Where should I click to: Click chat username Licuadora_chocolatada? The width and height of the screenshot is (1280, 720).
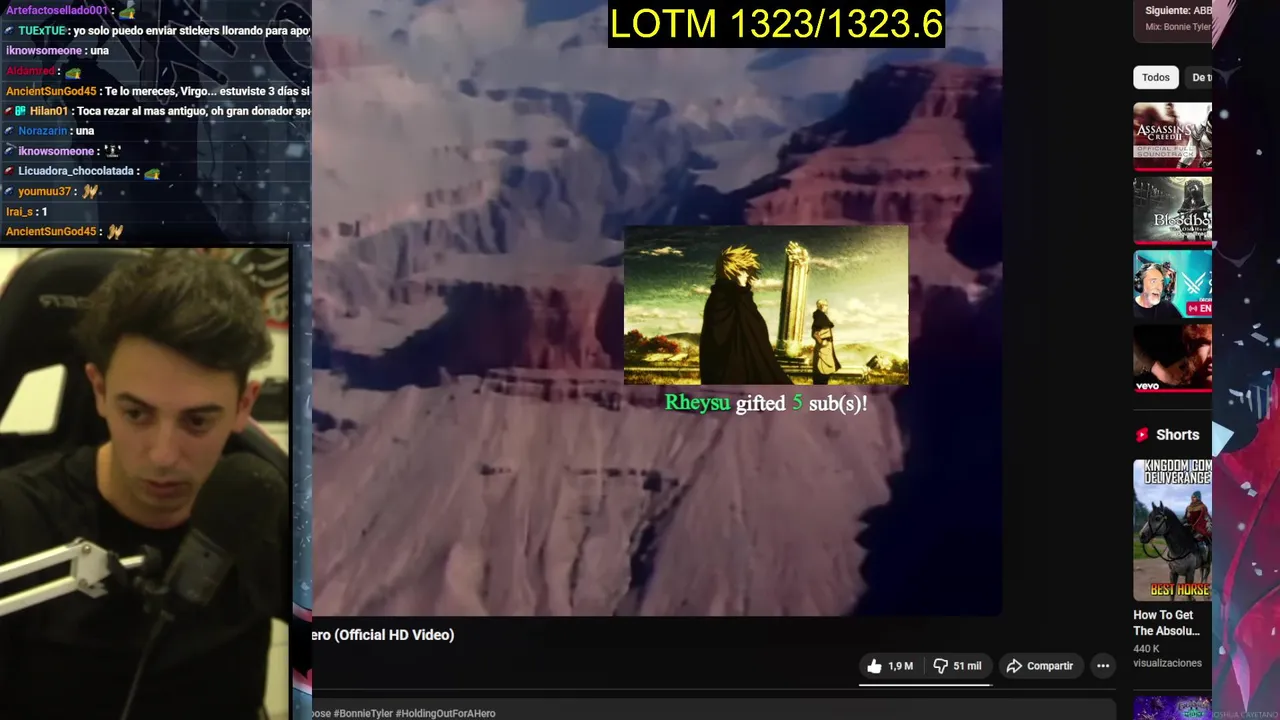[x=76, y=171]
